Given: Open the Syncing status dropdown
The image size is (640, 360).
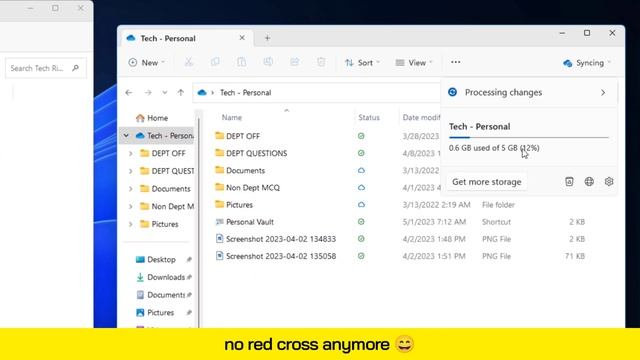Looking at the screenshot, I should pos(587,63).
